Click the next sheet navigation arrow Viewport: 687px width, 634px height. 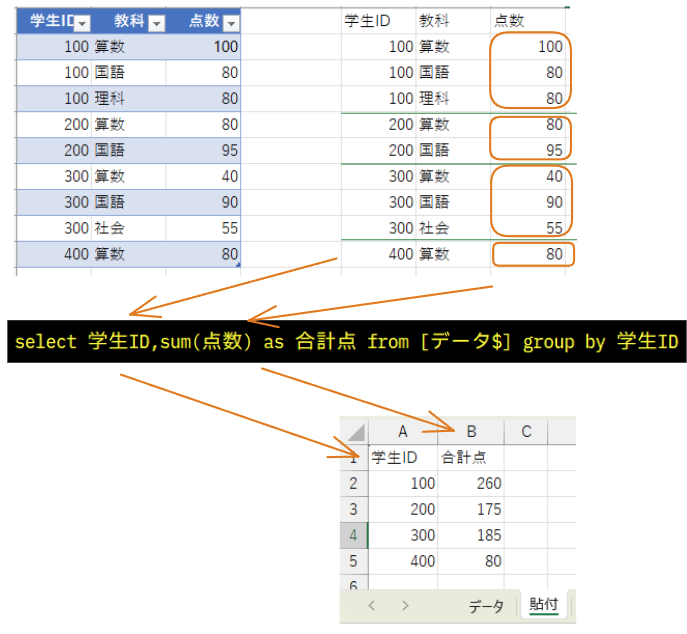click(x=405, y=606)
